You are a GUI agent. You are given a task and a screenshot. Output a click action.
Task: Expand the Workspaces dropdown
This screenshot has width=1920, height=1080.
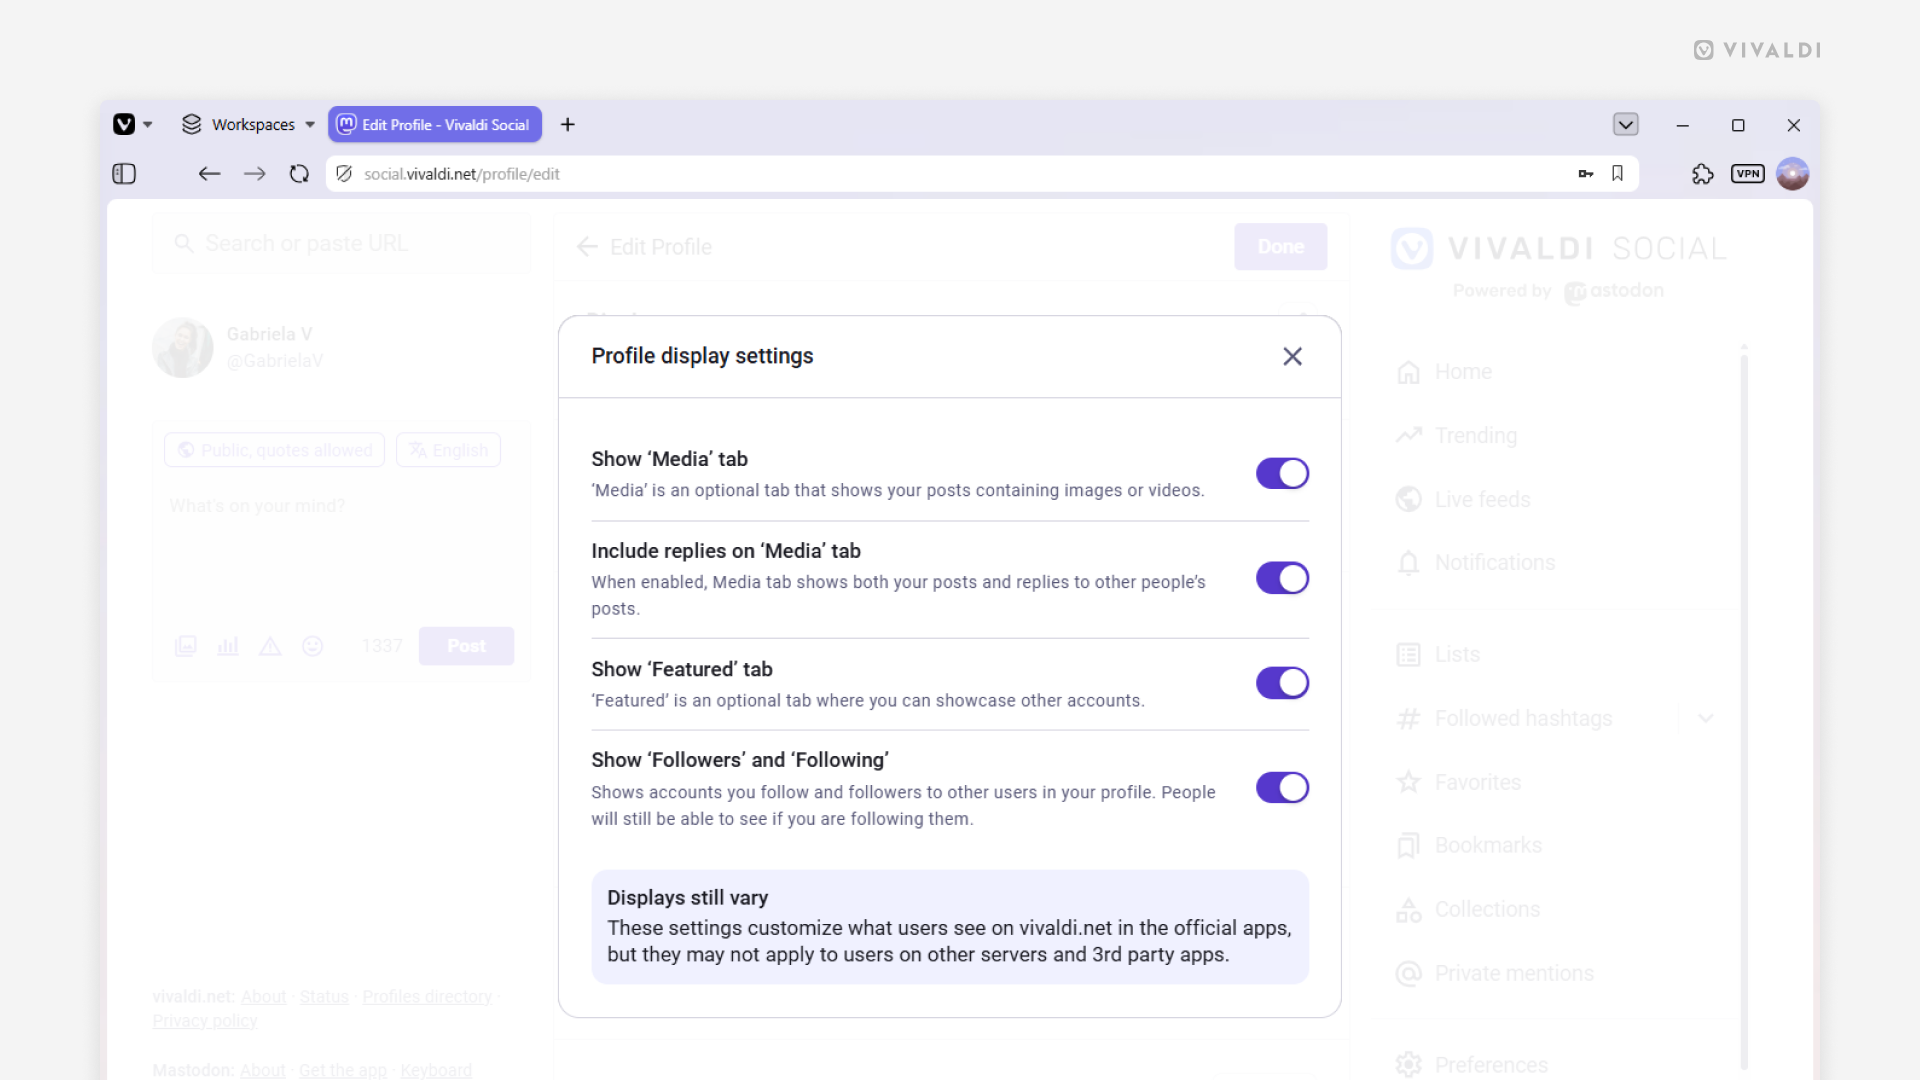248,124
